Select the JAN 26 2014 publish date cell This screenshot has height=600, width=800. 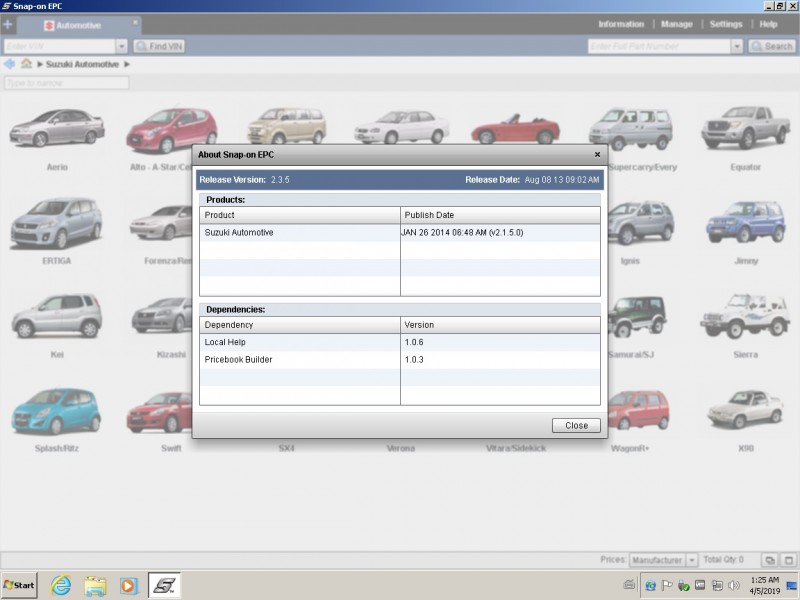click(500, 233)
